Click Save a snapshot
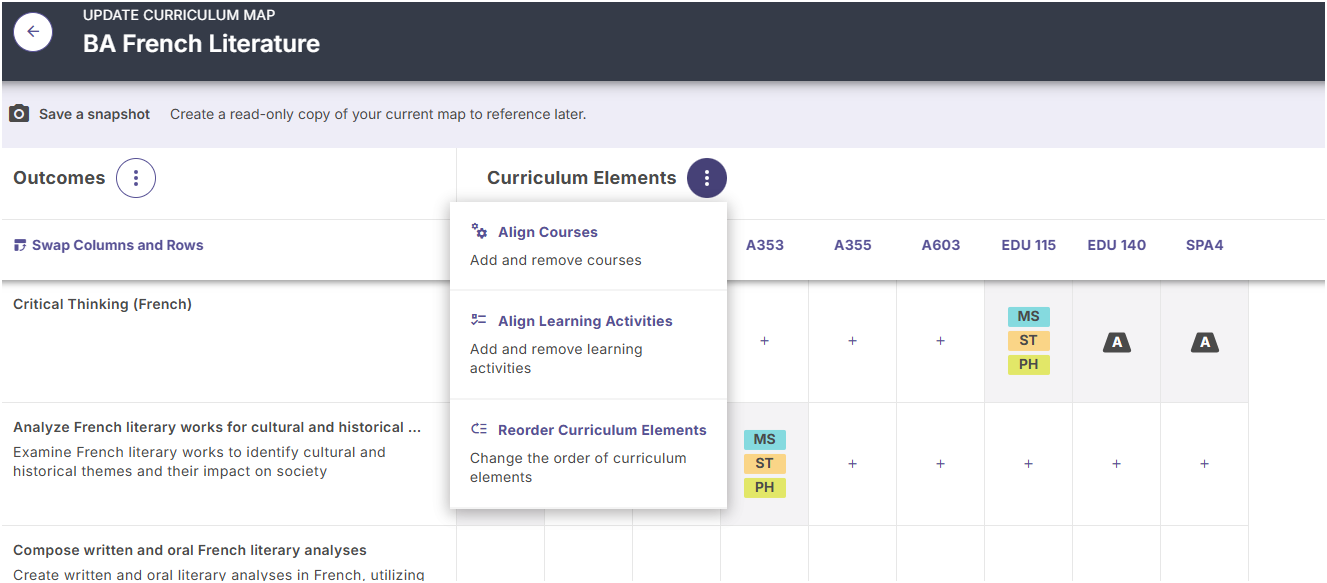Viewport: 1327px width, 583px height. 94,114
